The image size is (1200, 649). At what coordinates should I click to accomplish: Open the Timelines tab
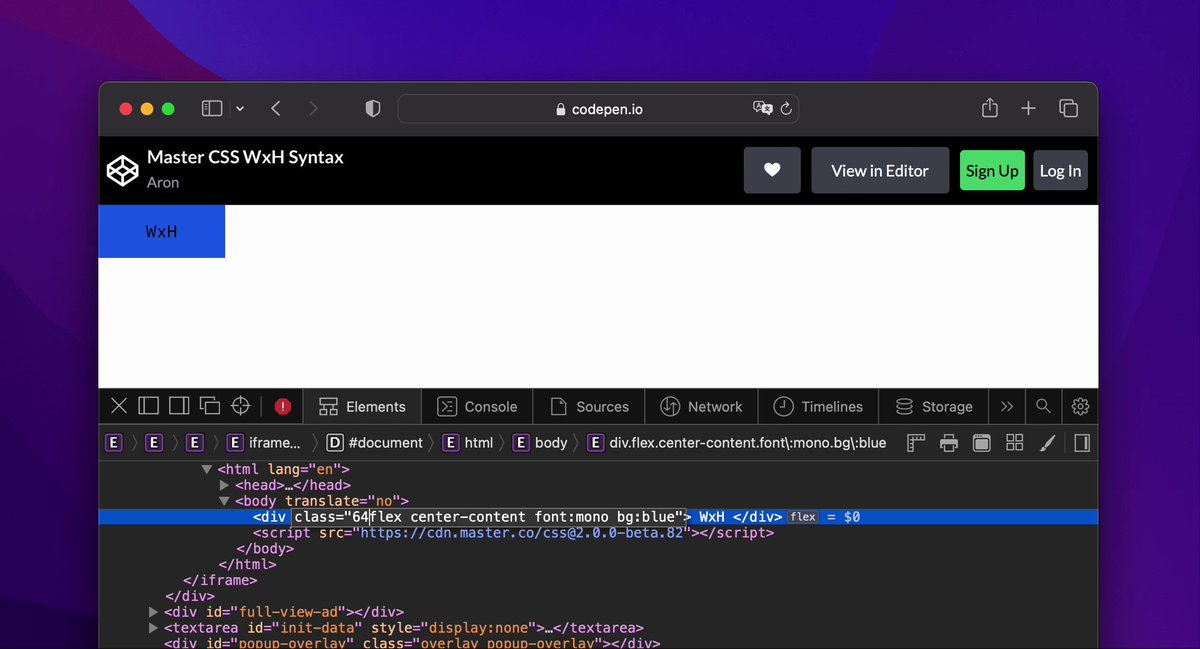(818, 407)
